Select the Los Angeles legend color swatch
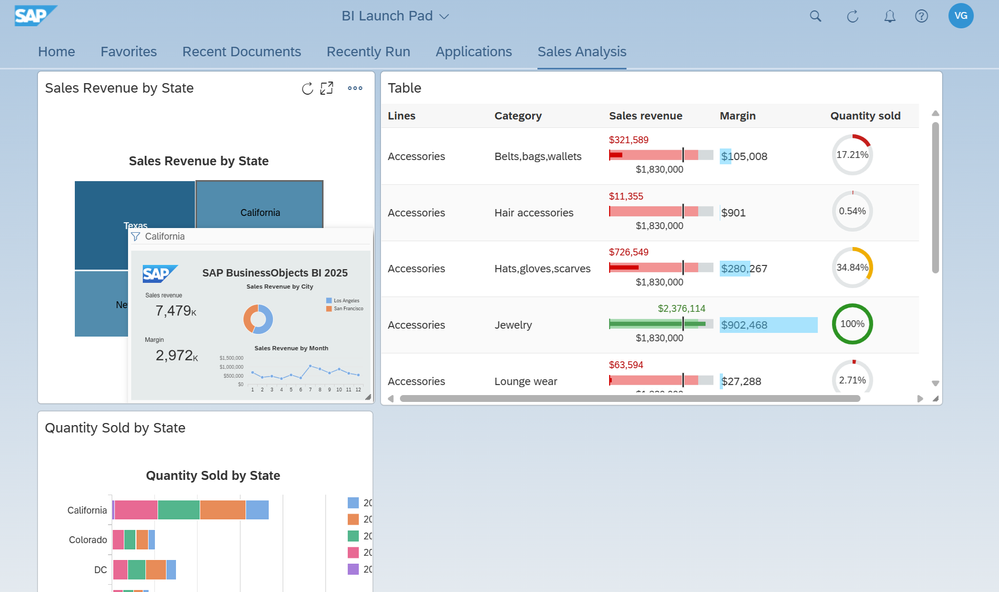 click(331, 300)
